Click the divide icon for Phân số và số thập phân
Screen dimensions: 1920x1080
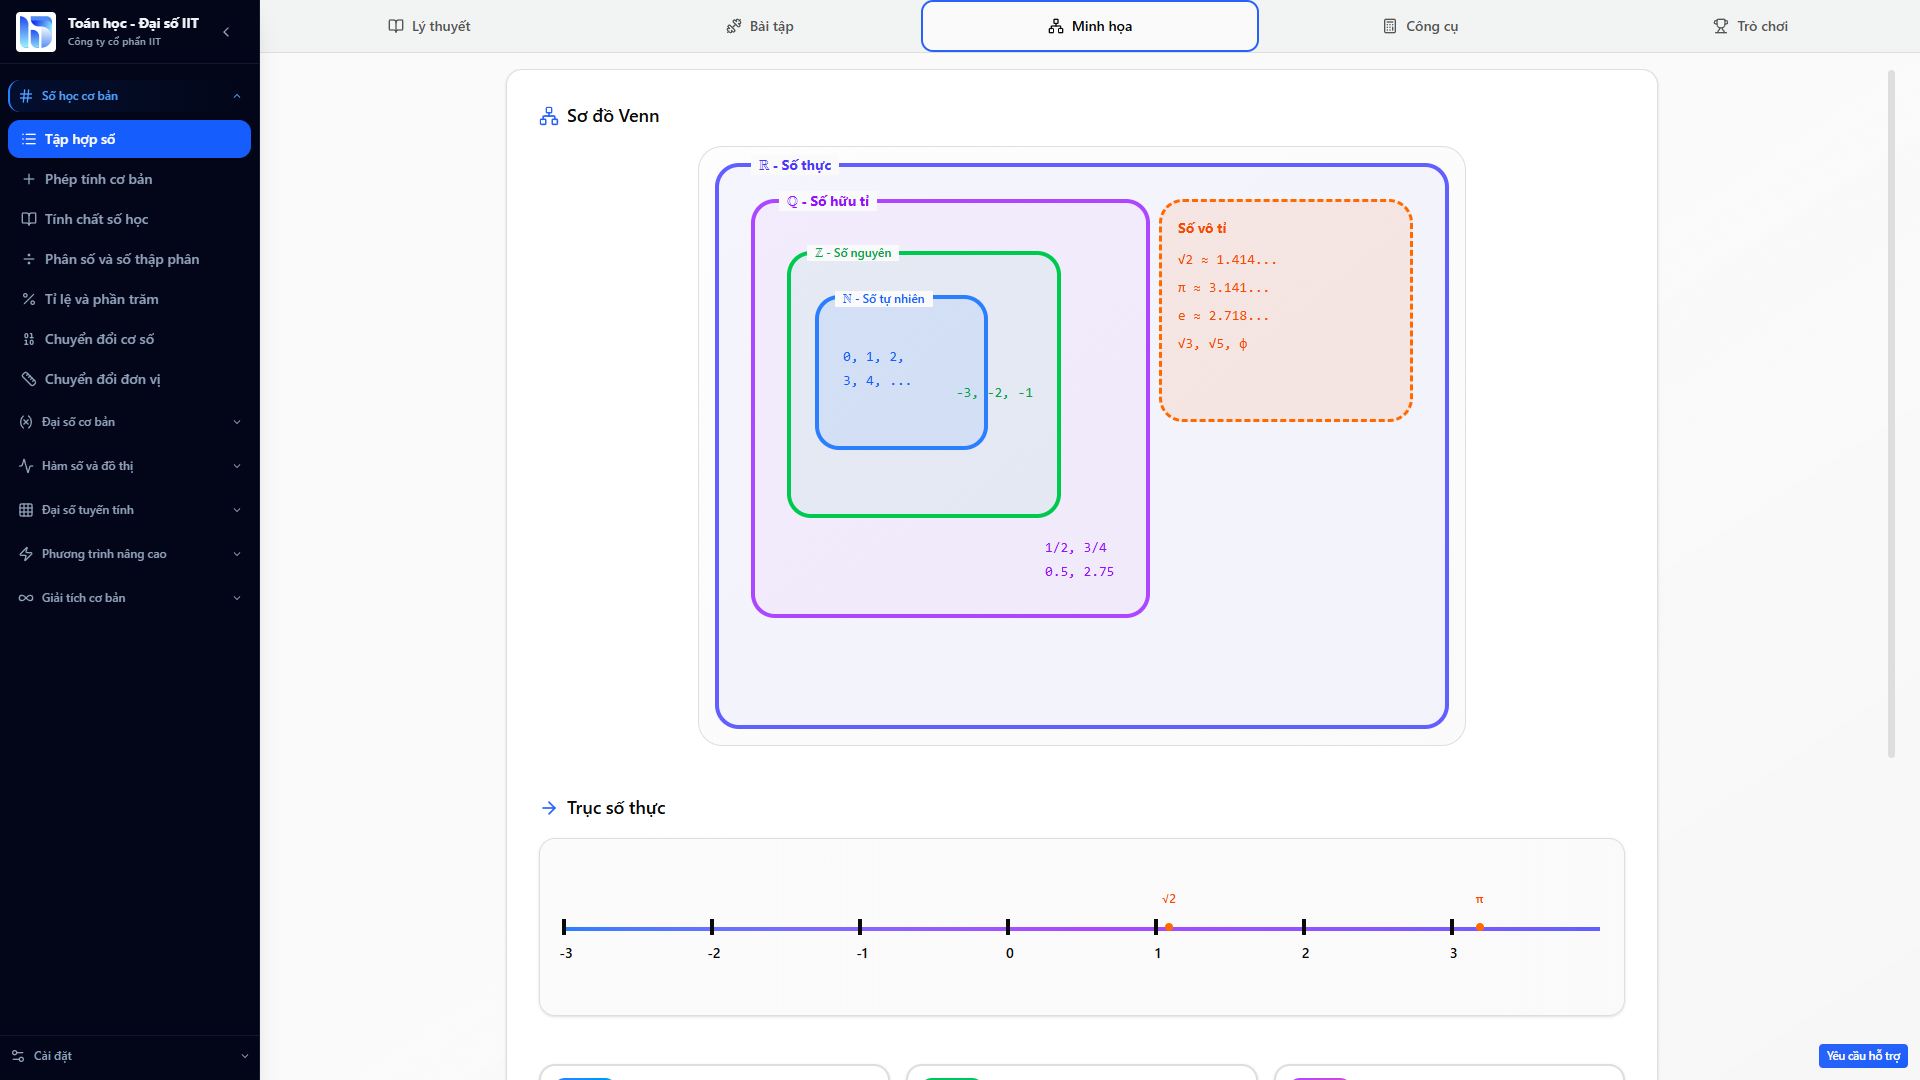tap(29, 259)
